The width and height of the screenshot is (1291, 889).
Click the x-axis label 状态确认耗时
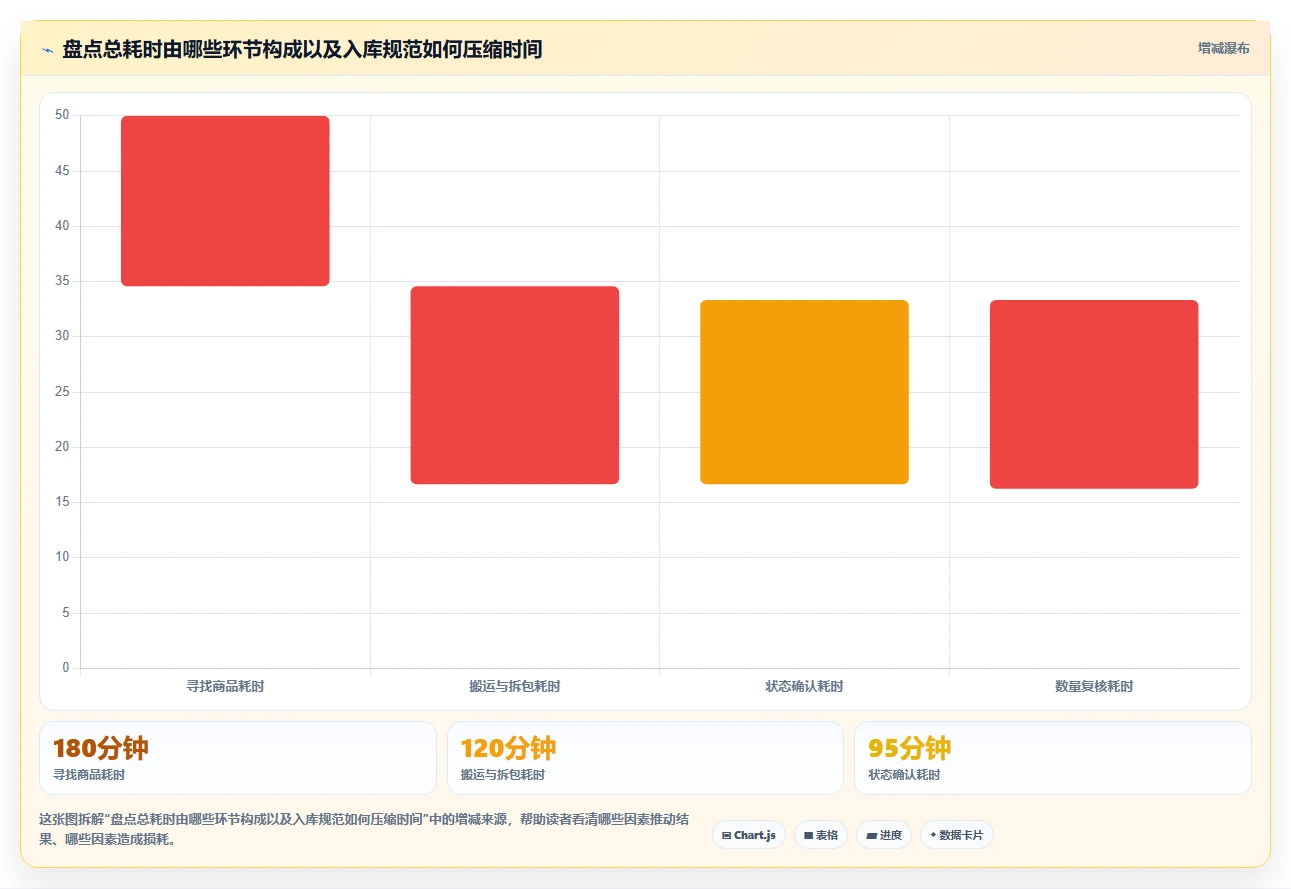coord(804,686)
